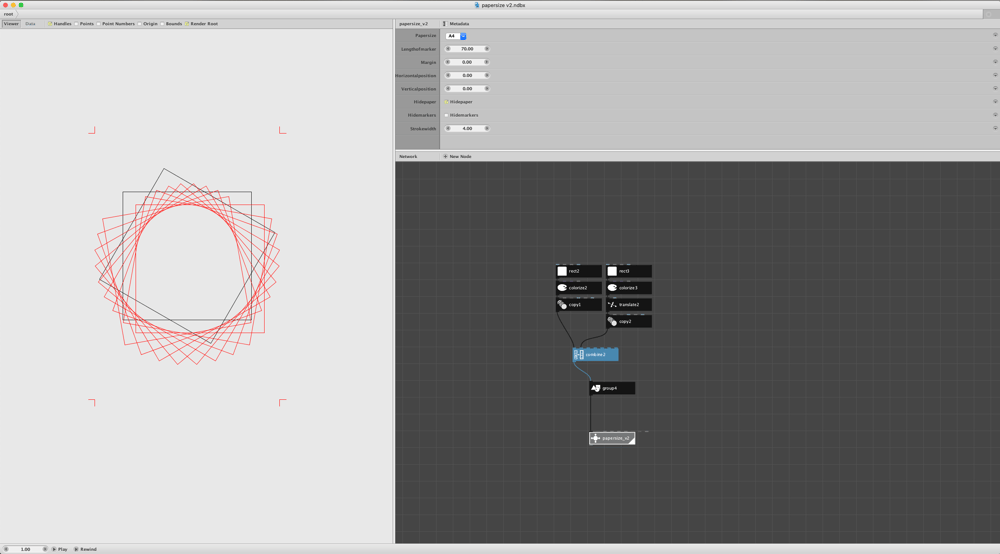Click the copy2 node icon
The height and width of the screenshot is (554, 1000).
tap(612, 321)
